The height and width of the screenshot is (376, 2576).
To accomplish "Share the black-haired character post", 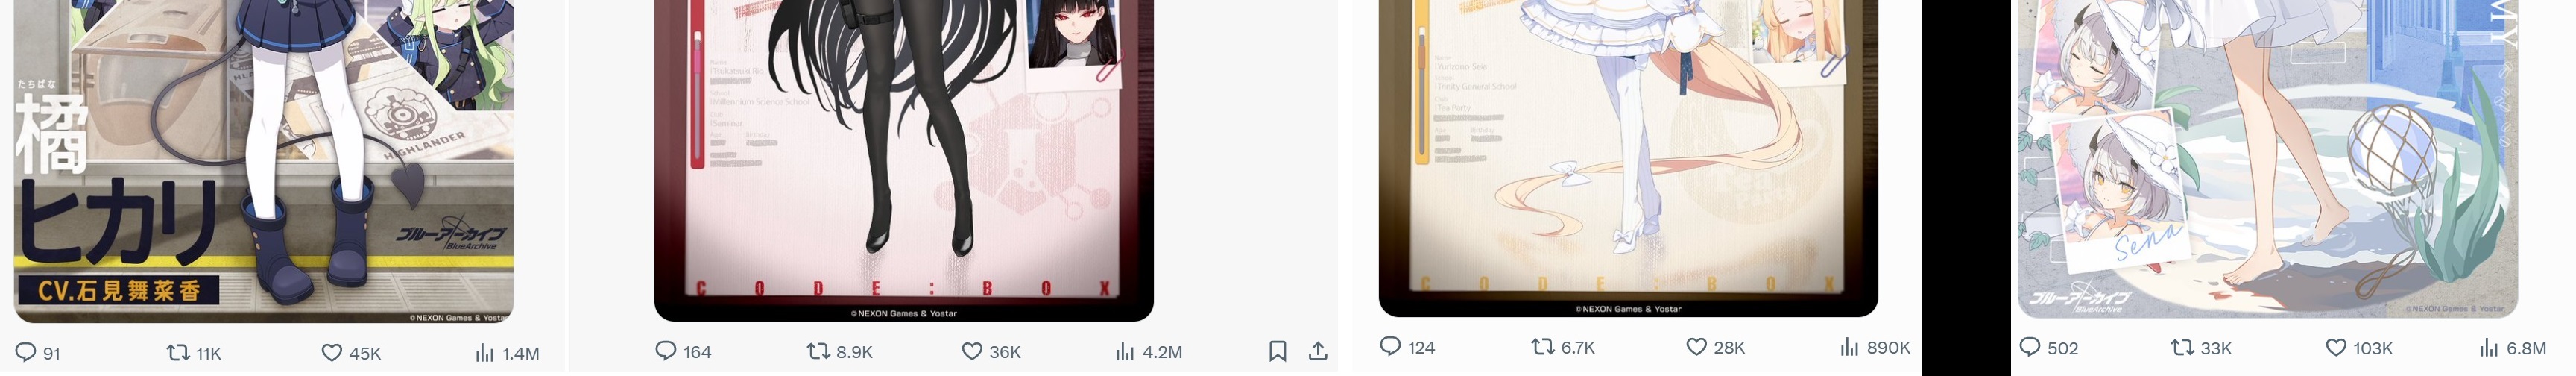I will coord(1318,351).
